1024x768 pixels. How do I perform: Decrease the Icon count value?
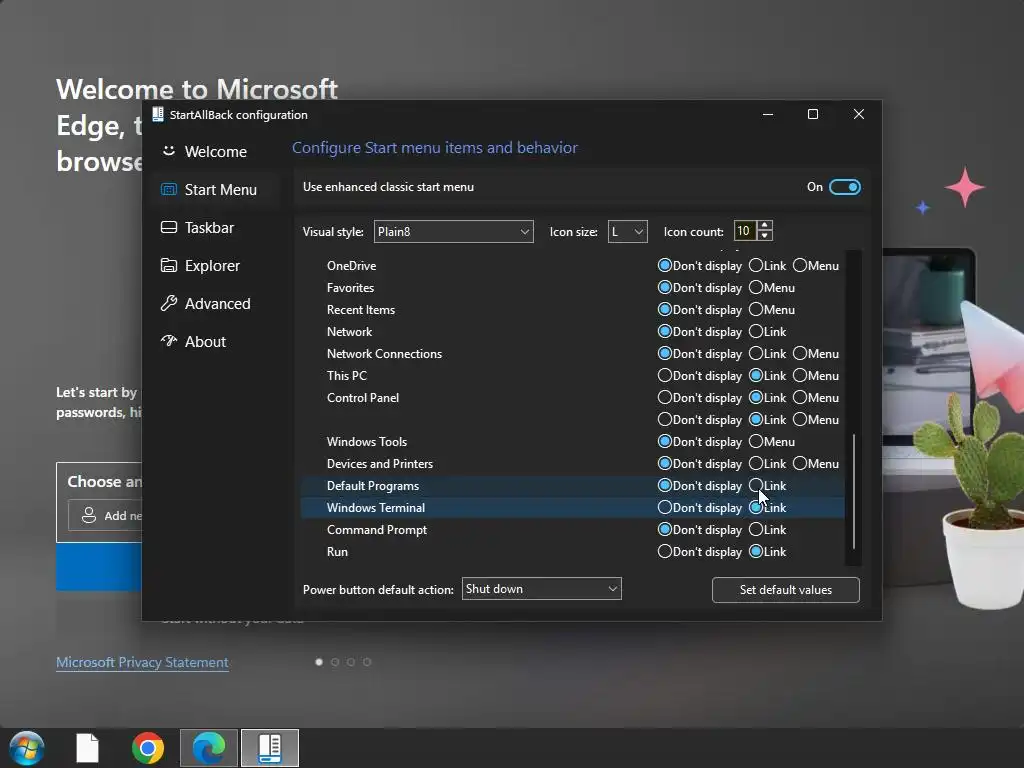coord(765,236)
